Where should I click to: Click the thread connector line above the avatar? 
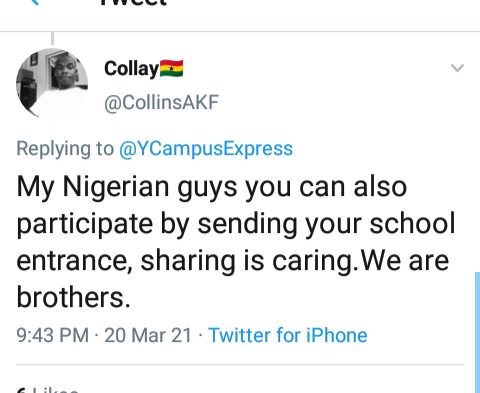pos(52,38)
